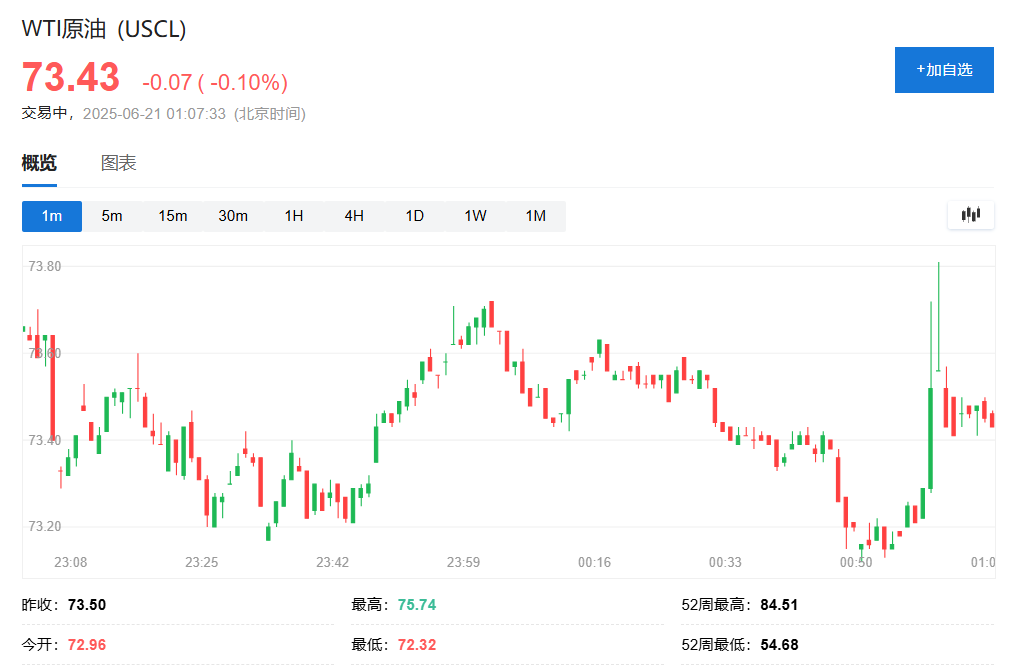Choose the 4H interval
Screen dimensions: 1009x671
coord(354,216)
